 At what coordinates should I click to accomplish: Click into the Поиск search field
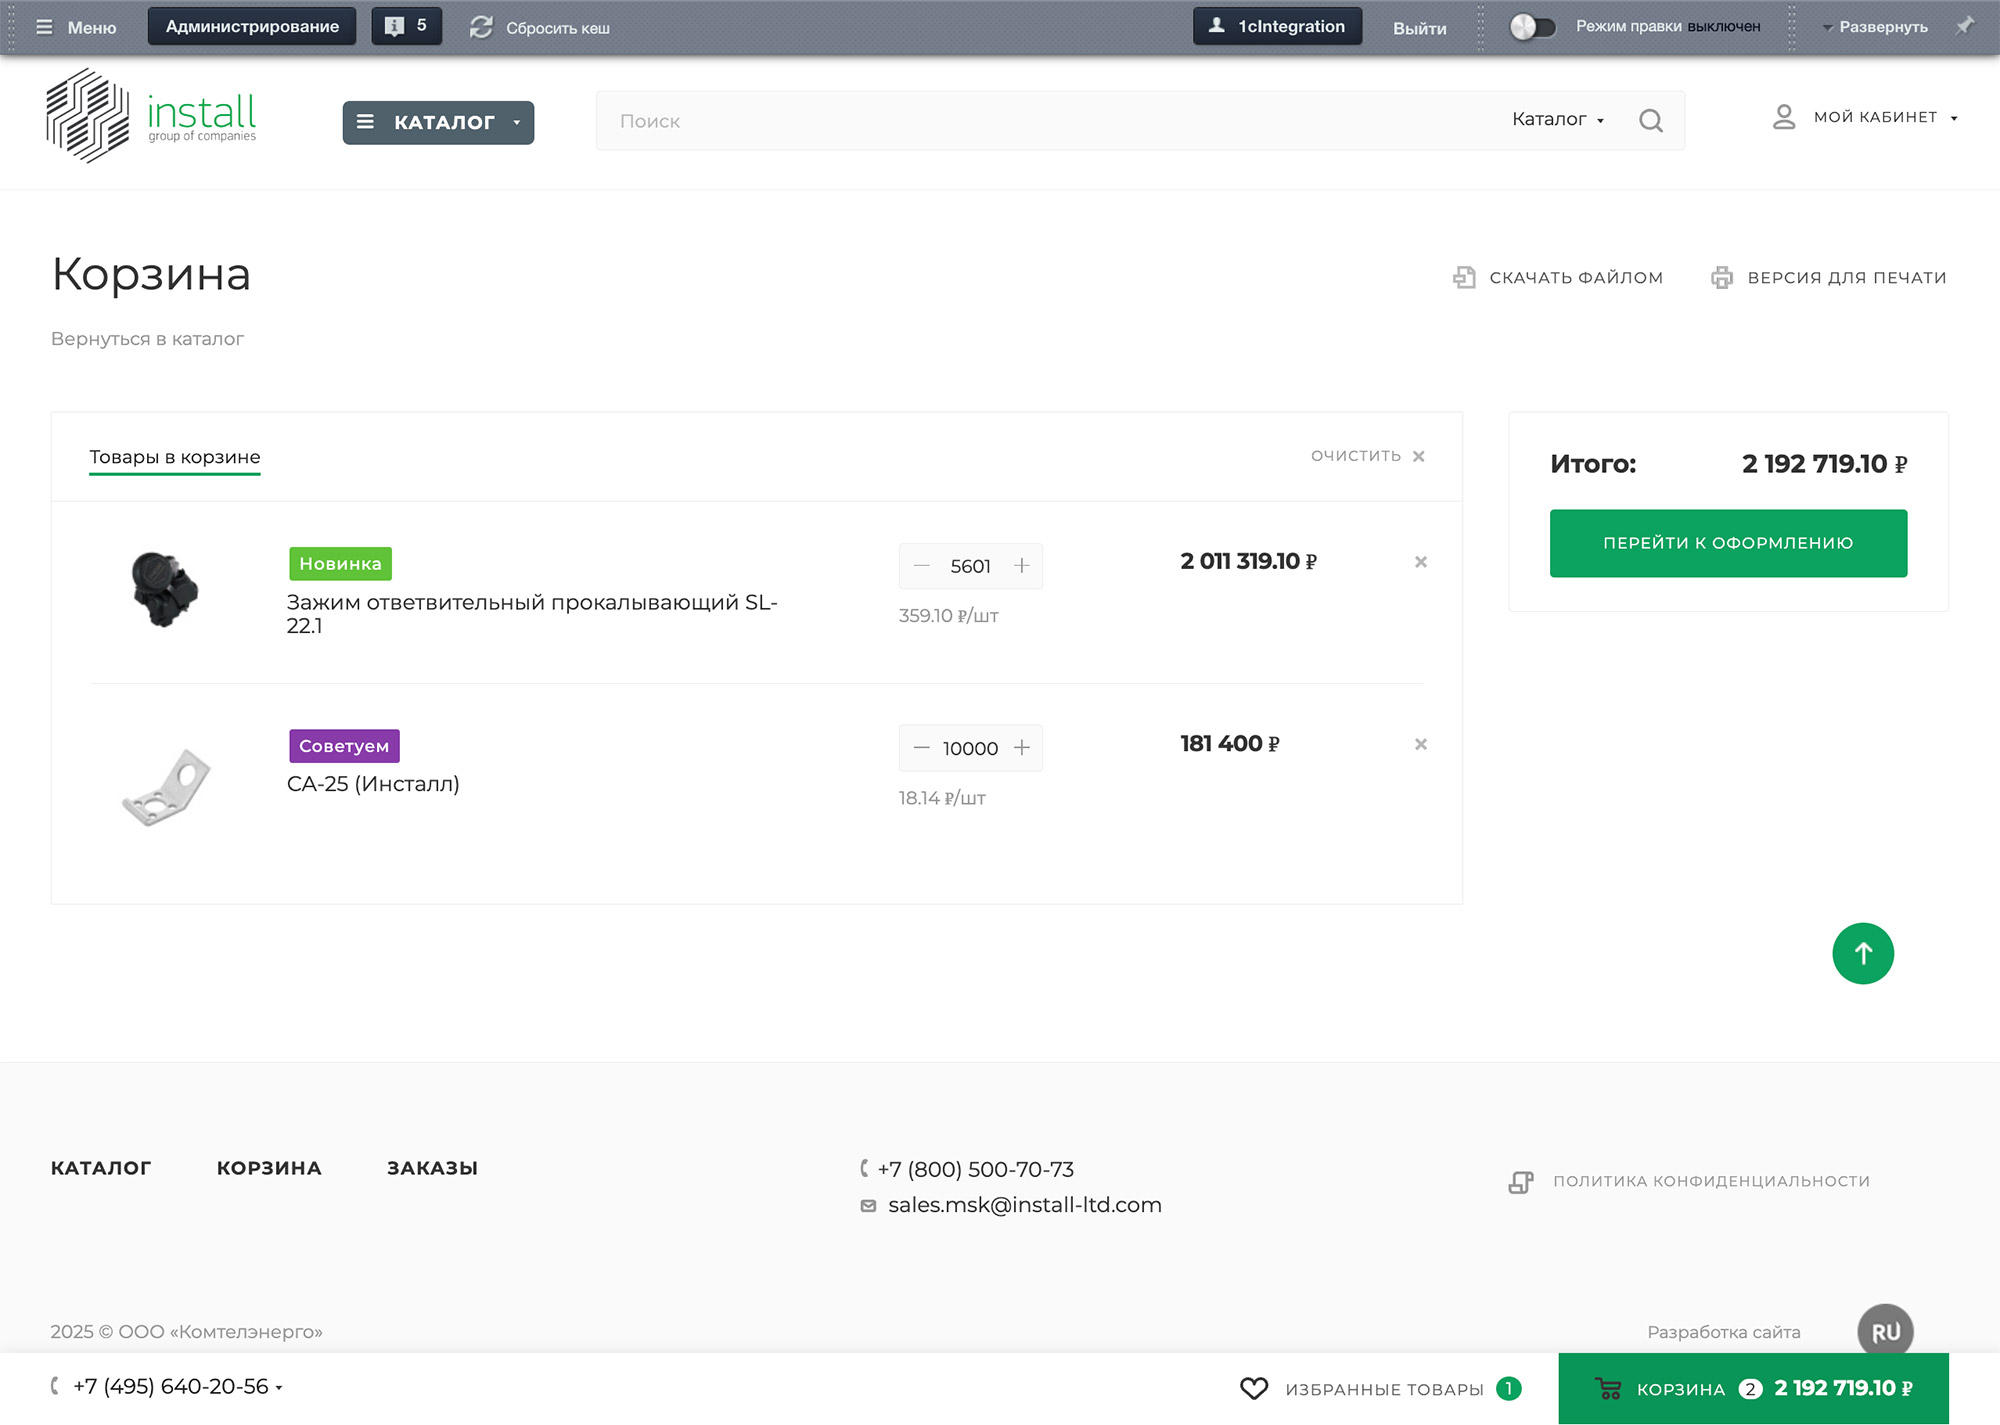point(1040,121)
